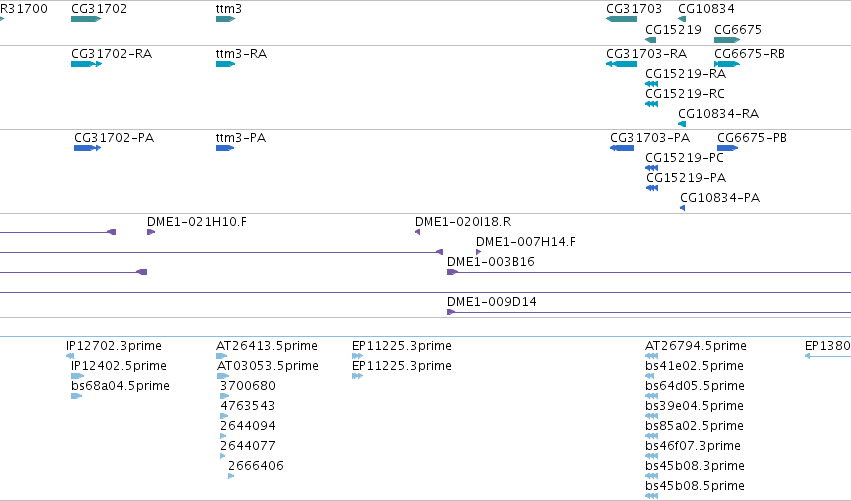The width and height of the screenshot is (851, 501).
Task: Select the DME1-009D14 BAC clone label
Action: click(x=492, y=302)
